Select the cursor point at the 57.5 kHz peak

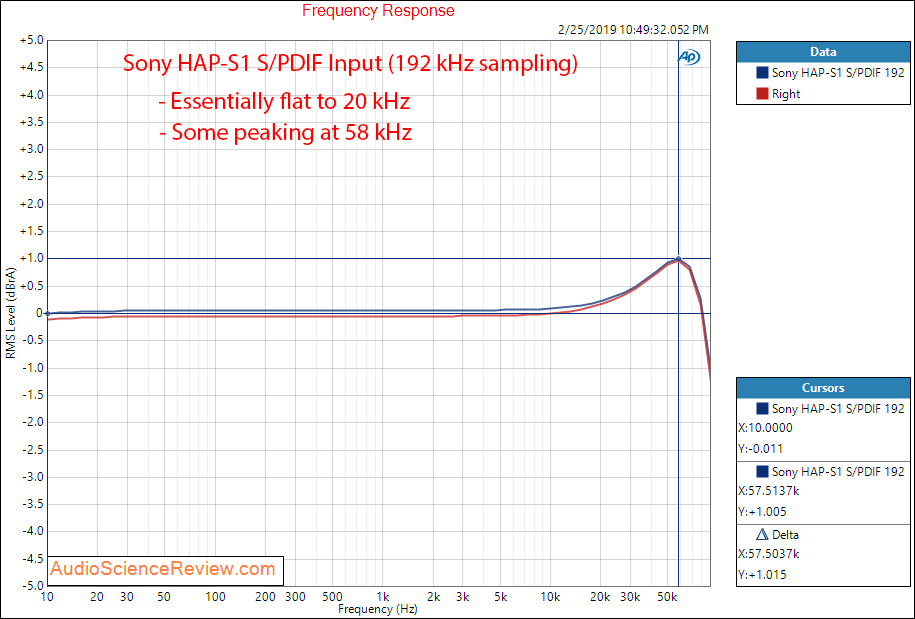click(x=678, y=258)
